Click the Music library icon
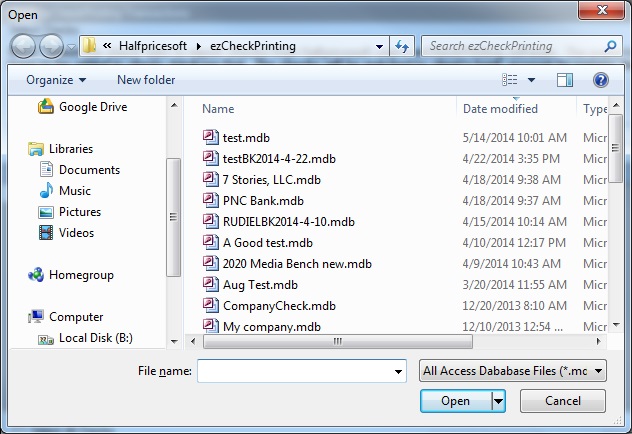 click(46, 191)
